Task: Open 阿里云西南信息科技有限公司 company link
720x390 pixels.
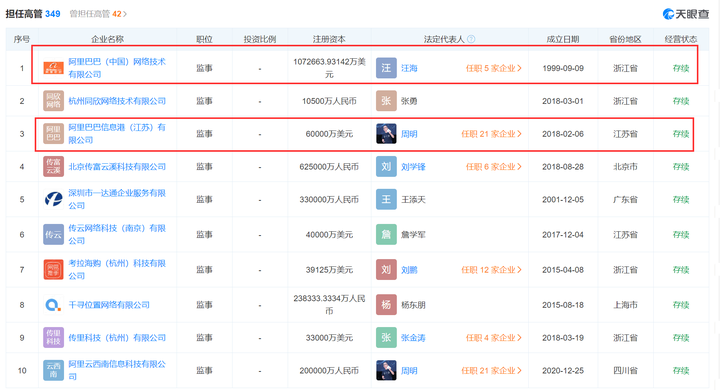Action: (x=117, y=370)
